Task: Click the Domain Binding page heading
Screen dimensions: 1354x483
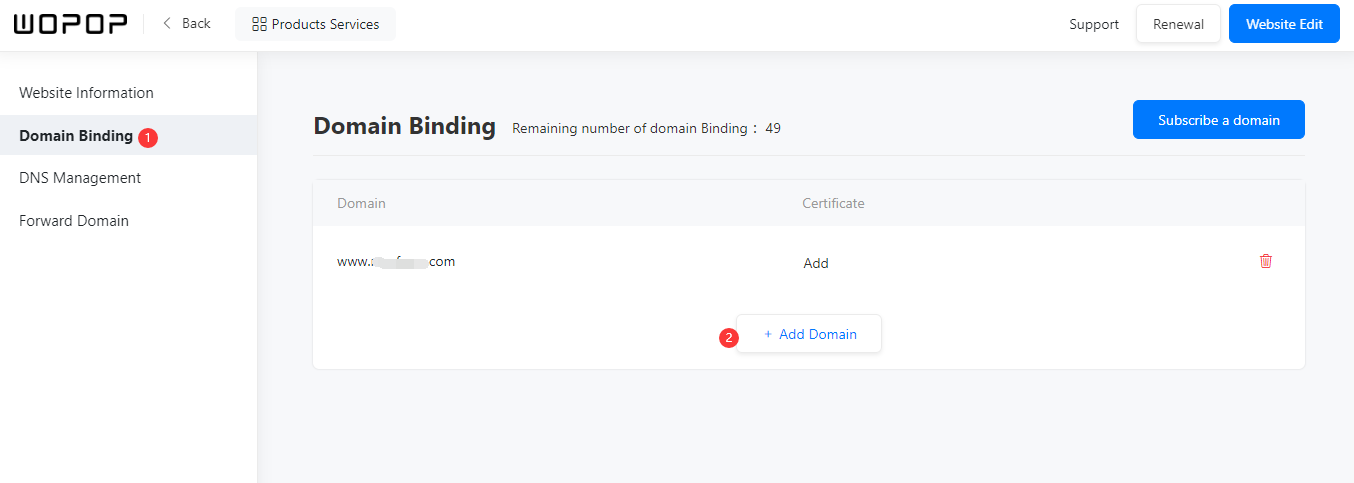Action: pyautogui.click(x=404, y=126)
